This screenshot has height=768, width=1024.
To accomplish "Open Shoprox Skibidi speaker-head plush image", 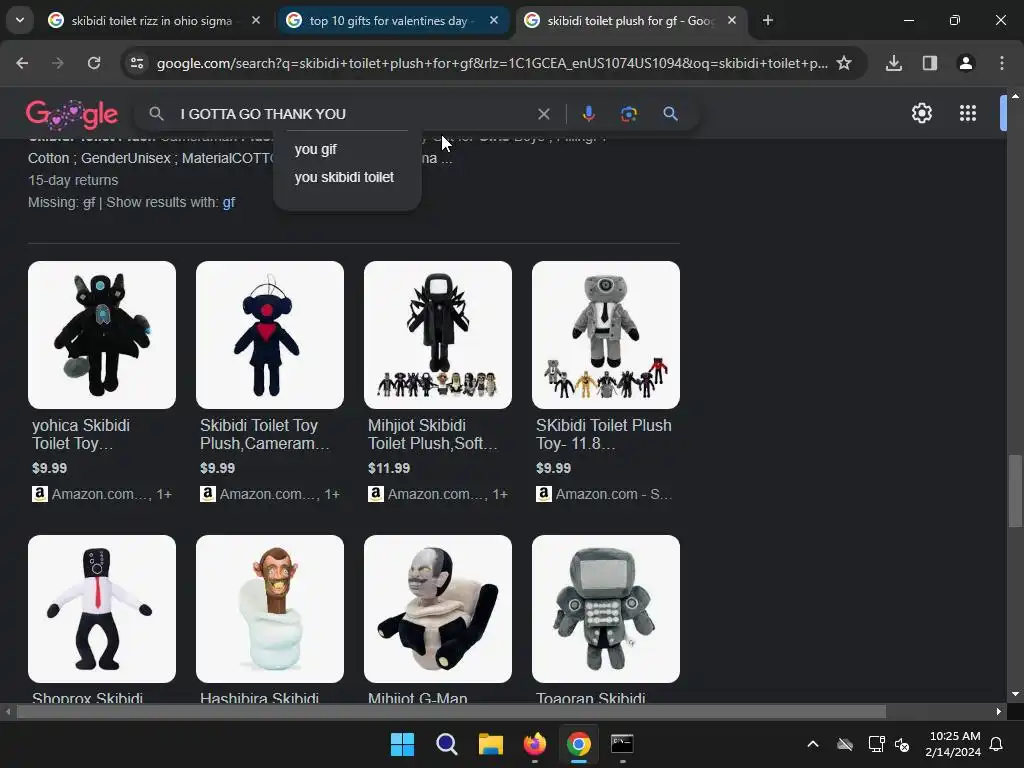I will point(102,609).
